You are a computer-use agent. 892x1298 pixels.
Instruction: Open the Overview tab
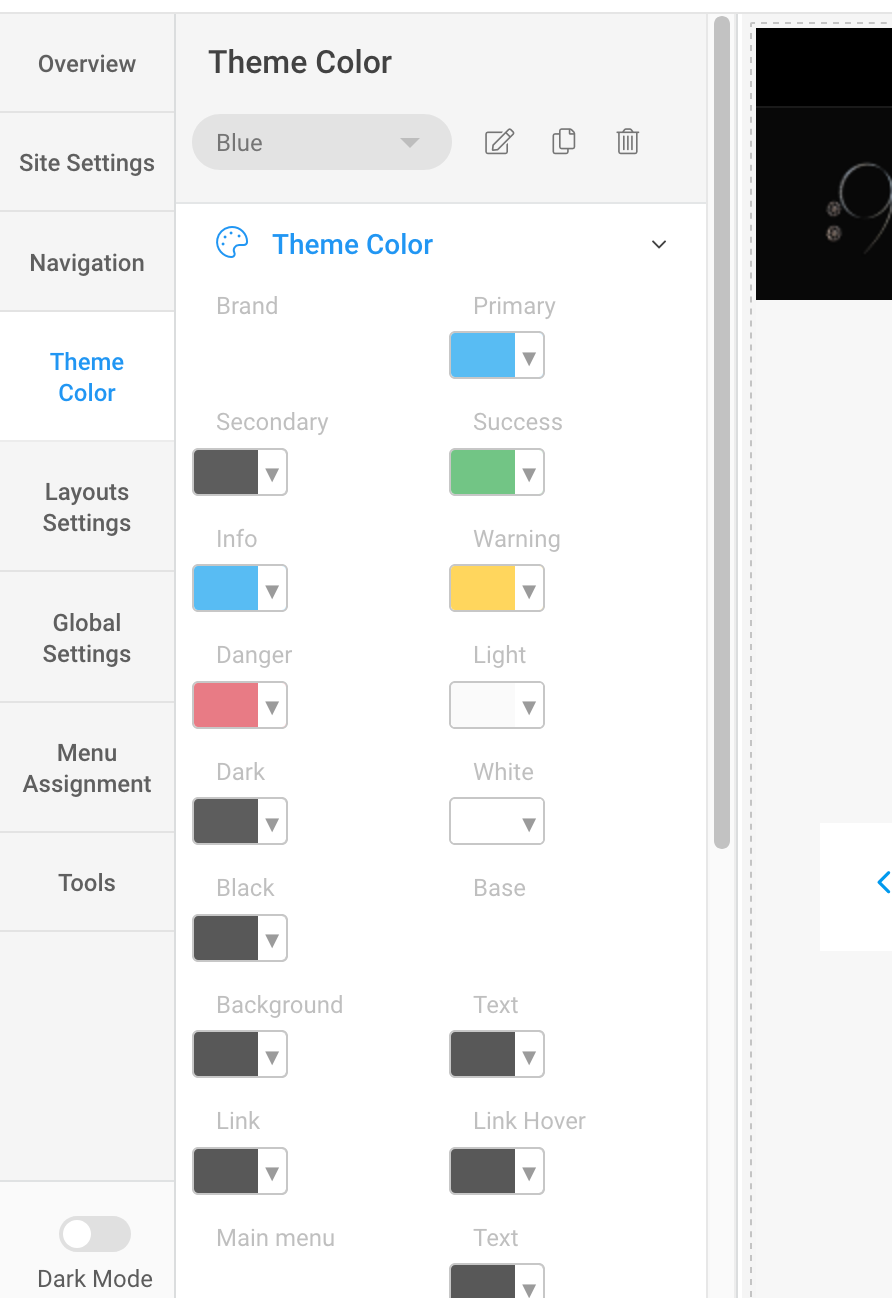87,63
